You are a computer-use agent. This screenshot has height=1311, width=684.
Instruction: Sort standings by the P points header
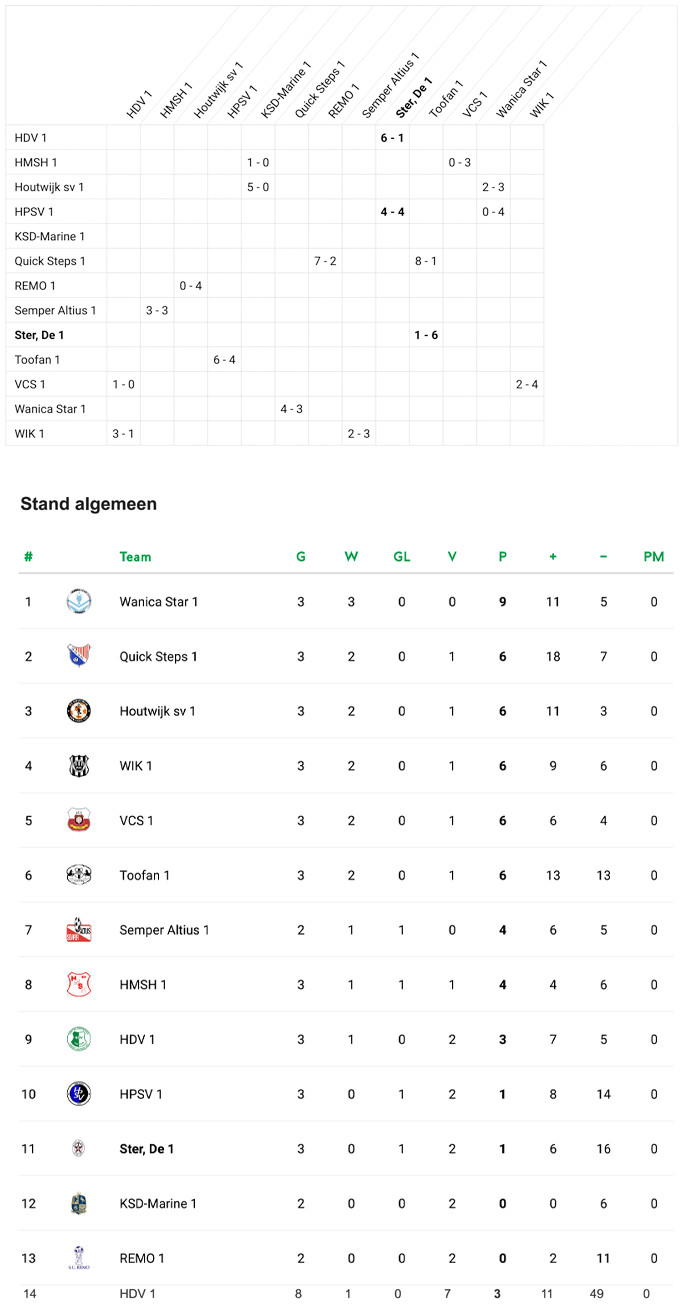(502, 557)
